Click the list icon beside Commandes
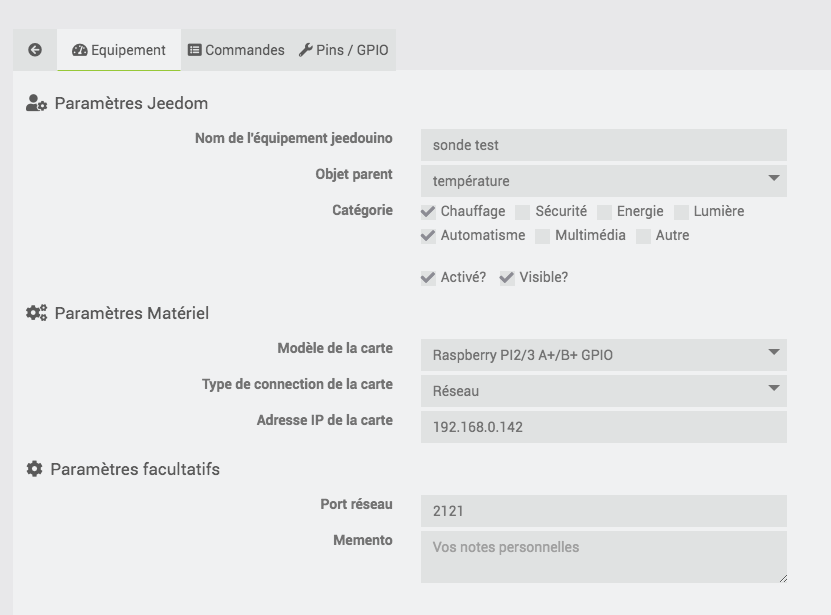Viewport: 831px width, 615px height. pyautogui.click(x=195, y=50)
